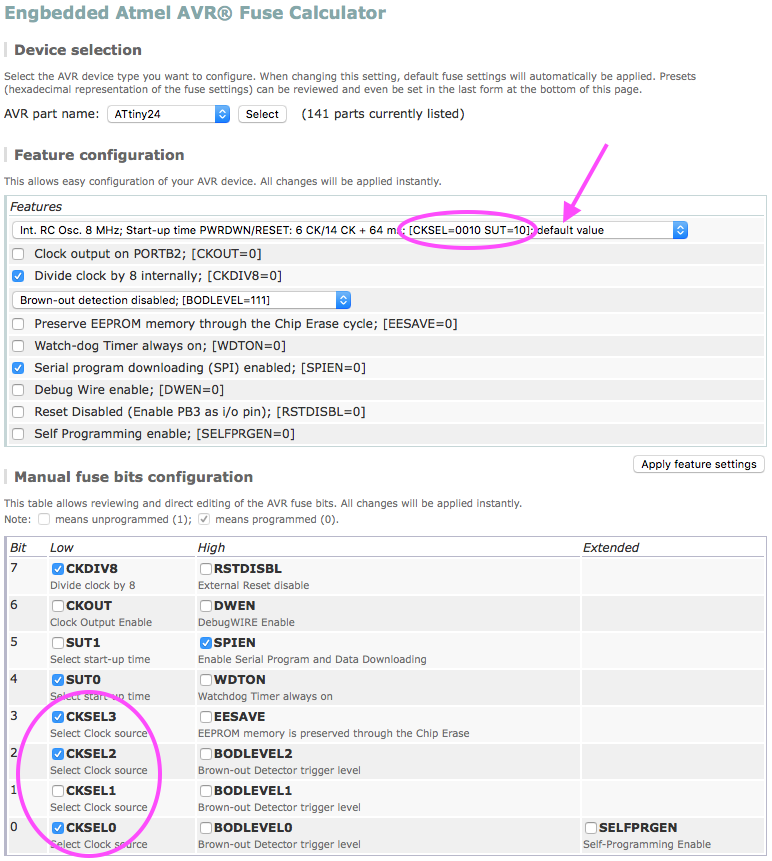Toggle Serial program downloading (SPI) checkbox
The height and width of the screenshot is (861, 772).
(18, 367)
